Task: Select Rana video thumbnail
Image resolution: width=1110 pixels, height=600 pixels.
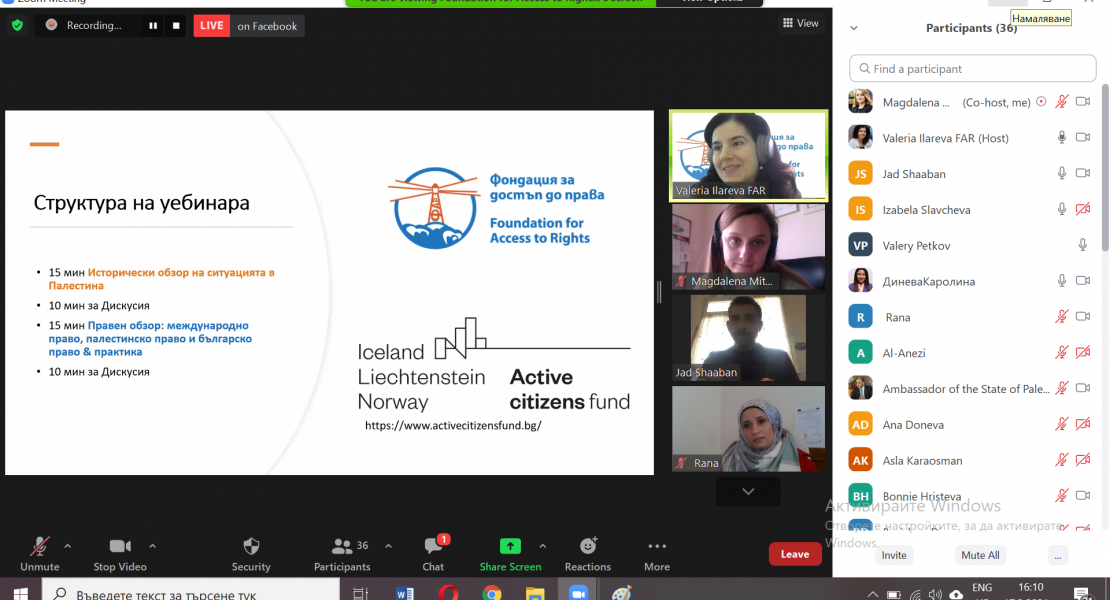Action: coord(748,429)
